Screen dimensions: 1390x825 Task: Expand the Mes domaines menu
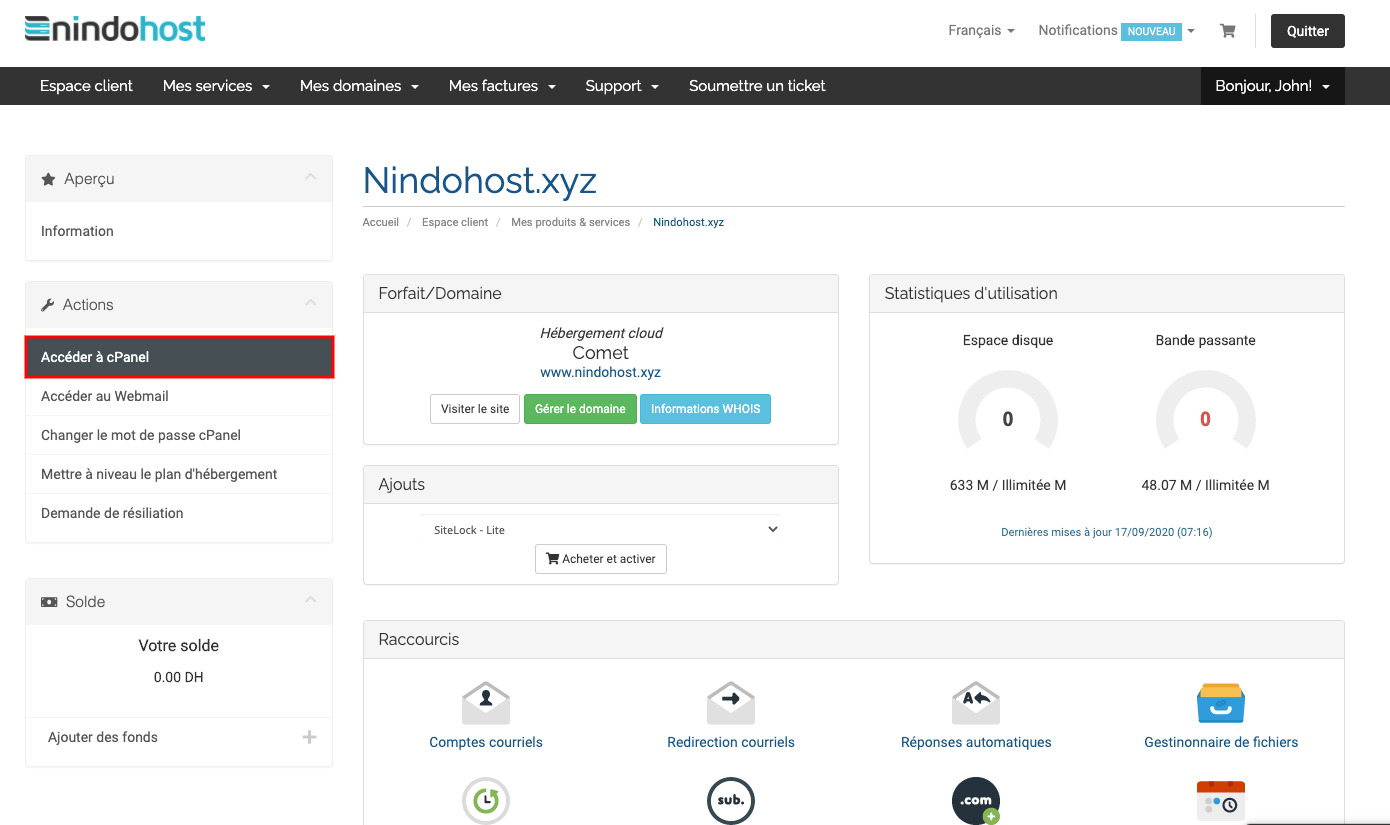359,86
